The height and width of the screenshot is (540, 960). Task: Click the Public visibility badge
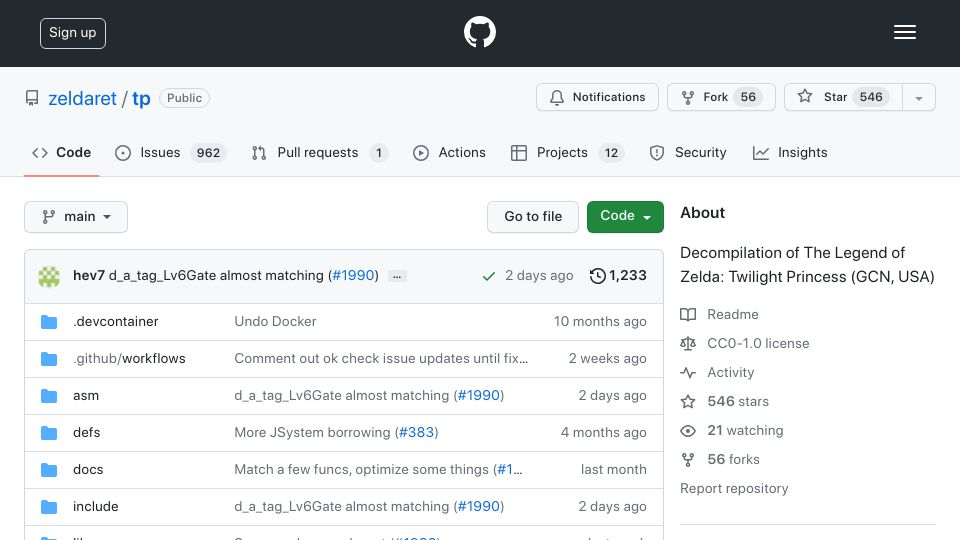point(184,98)
